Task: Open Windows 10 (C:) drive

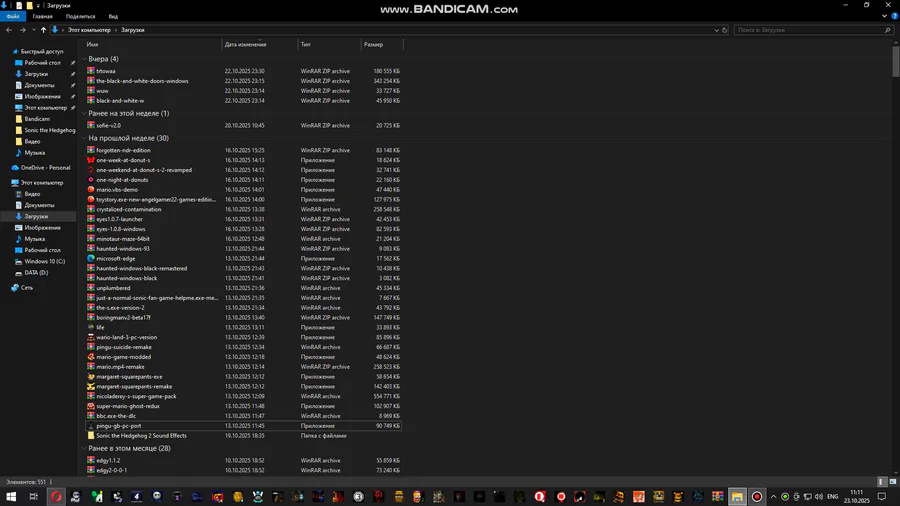Action: 44,261
